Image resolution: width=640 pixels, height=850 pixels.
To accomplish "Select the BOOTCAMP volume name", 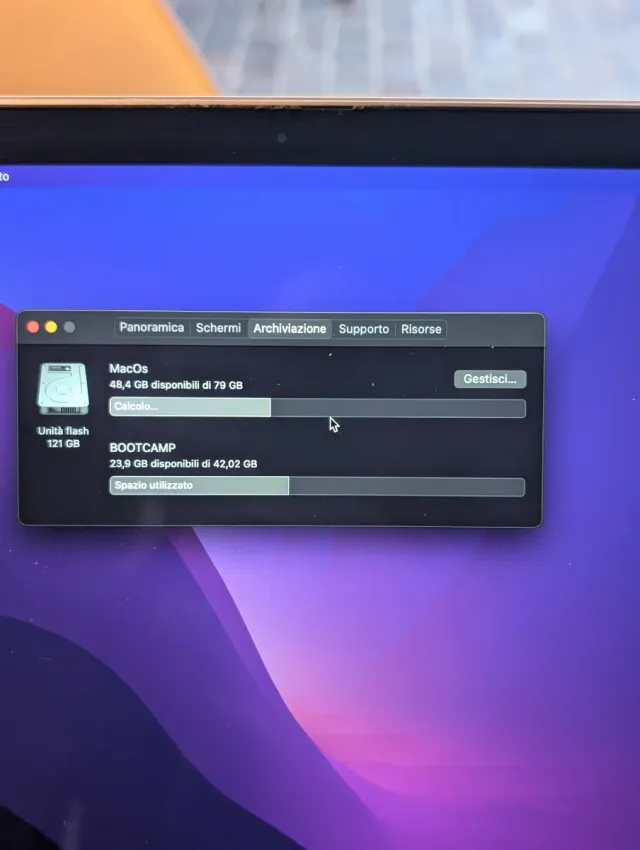I will coord(143,448).
